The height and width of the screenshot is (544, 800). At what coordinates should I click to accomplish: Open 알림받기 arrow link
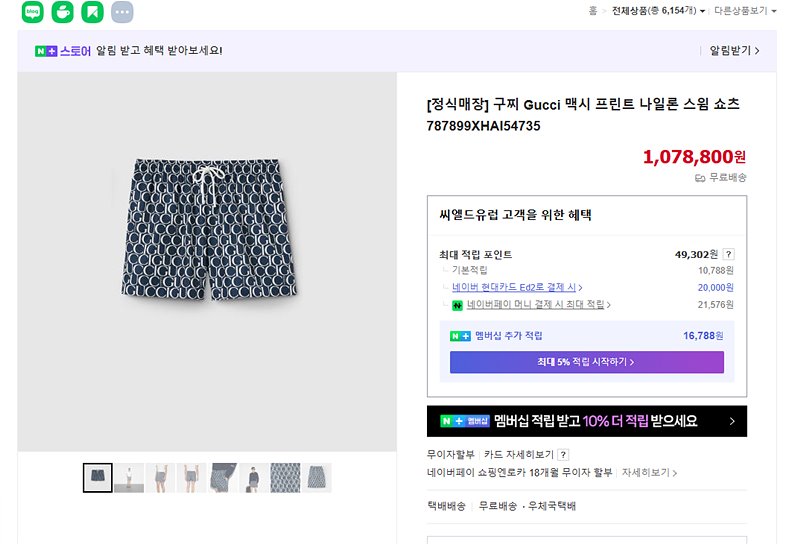coord(734,51)
